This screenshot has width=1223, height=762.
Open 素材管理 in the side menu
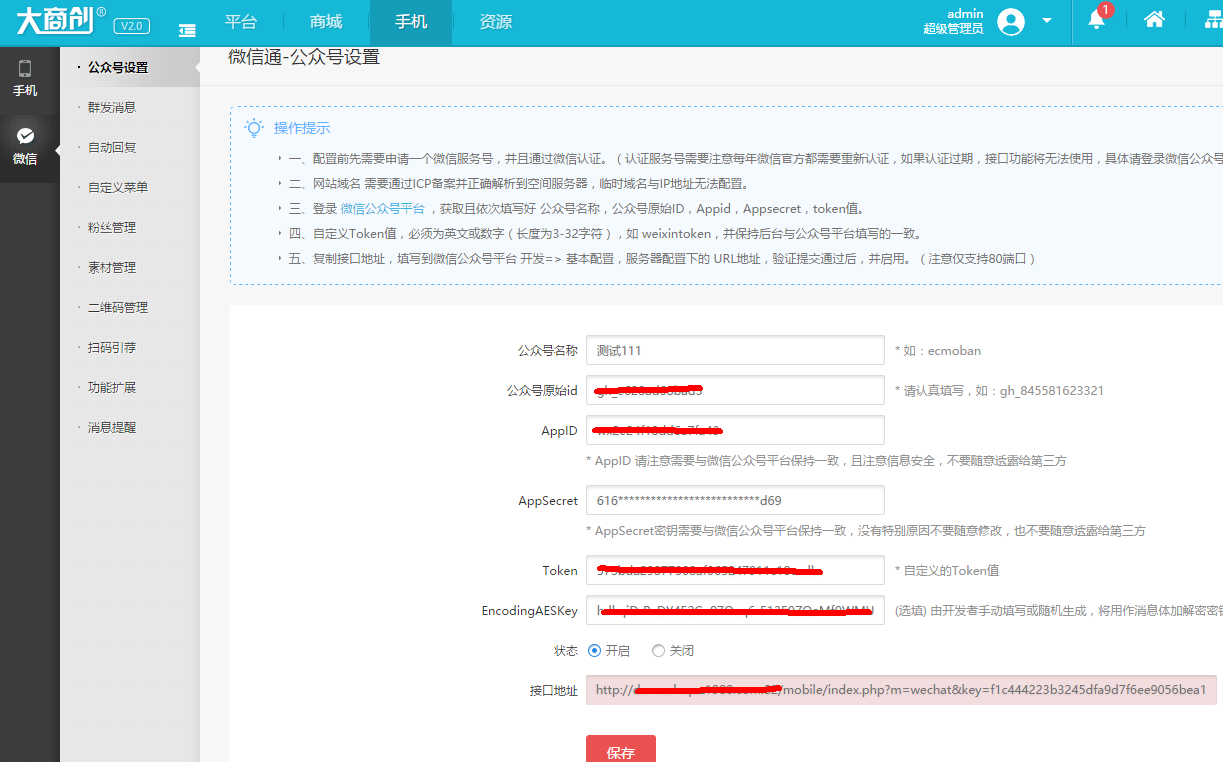point(112,267)
